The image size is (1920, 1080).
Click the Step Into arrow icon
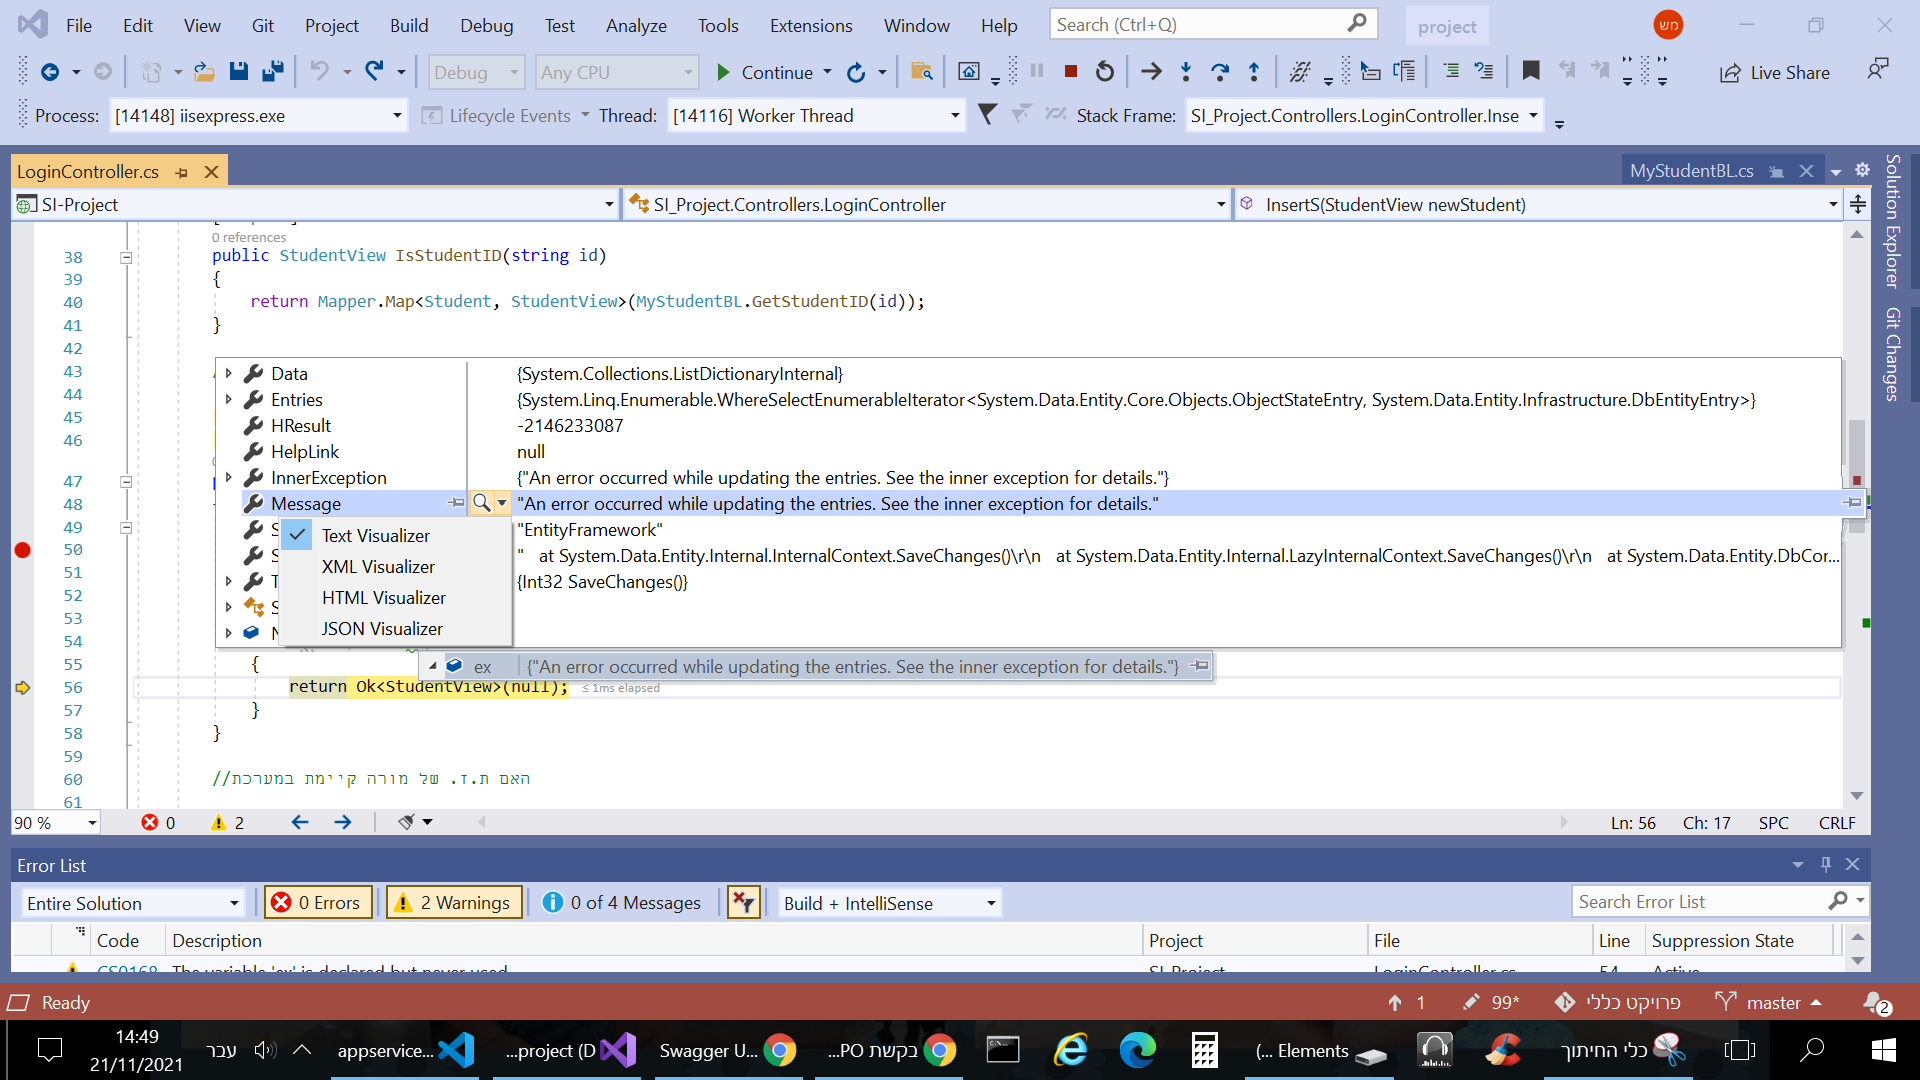coord(1186,72)
